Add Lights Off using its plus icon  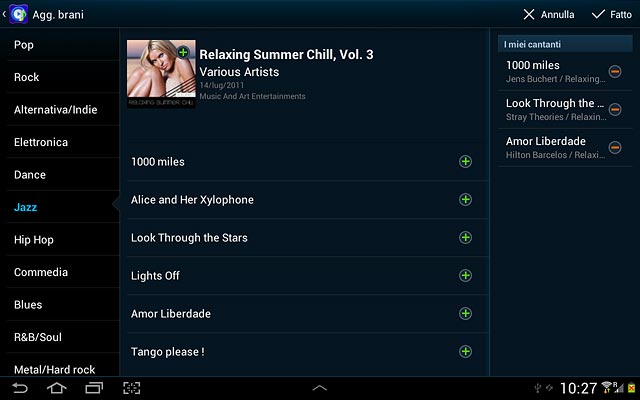(465, 276)
